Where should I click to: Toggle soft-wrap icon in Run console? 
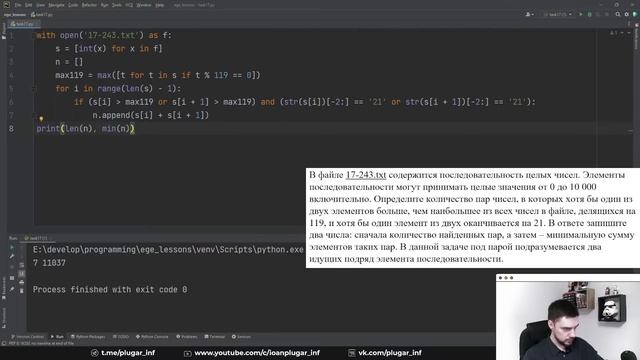pos(22,265)
